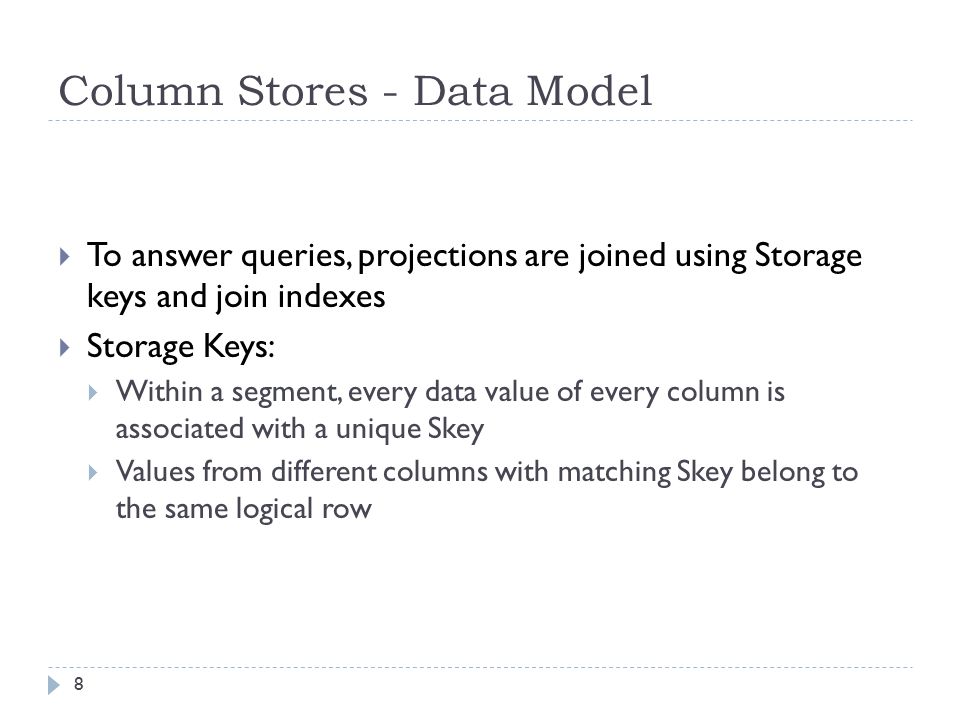The width and height of the screenshot is (960, 720).
Task: Click the slide number 8 in footer
Action: [x=78, y=684]
